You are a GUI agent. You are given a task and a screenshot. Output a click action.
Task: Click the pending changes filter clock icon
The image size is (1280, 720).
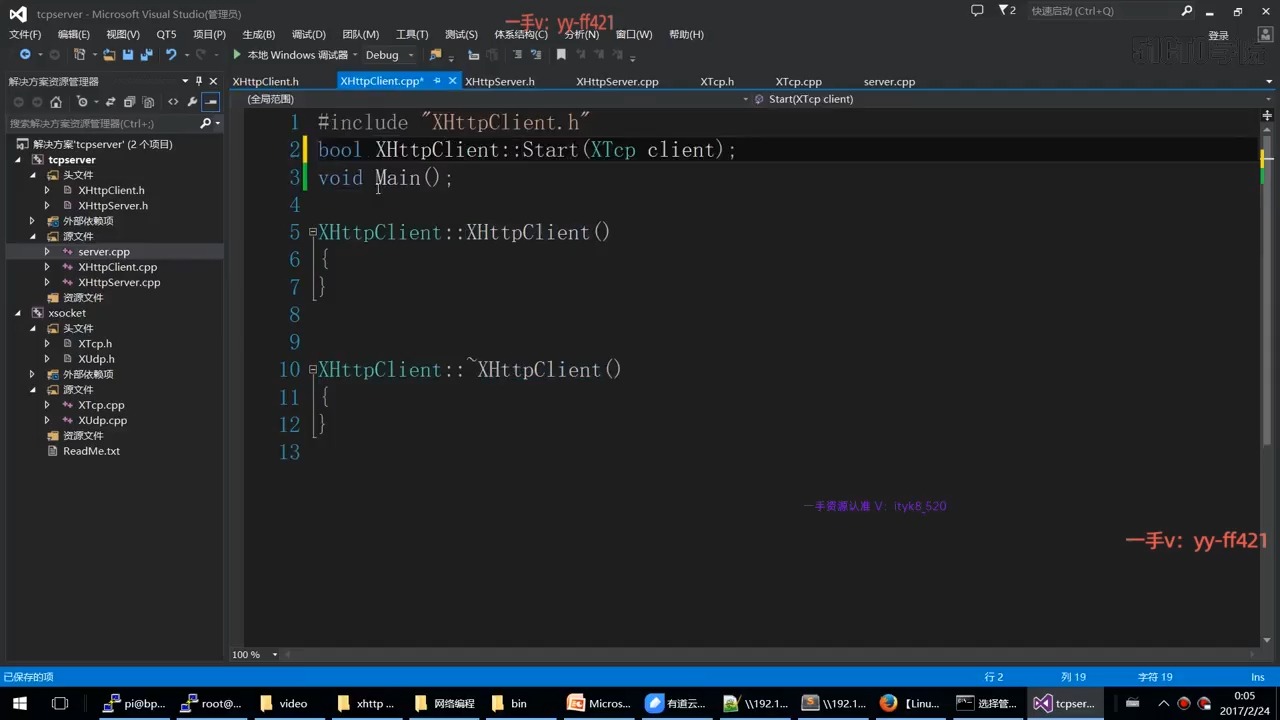pos(82,102)
